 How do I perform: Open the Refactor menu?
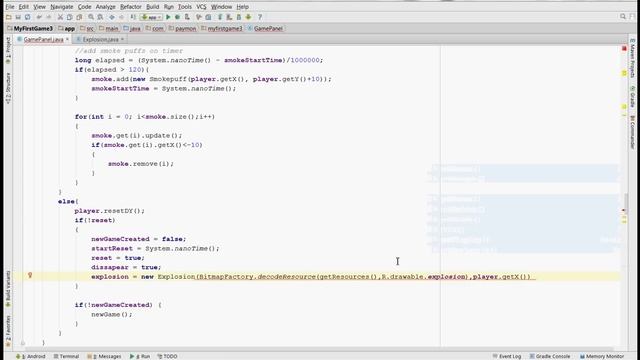coord(131,7)
